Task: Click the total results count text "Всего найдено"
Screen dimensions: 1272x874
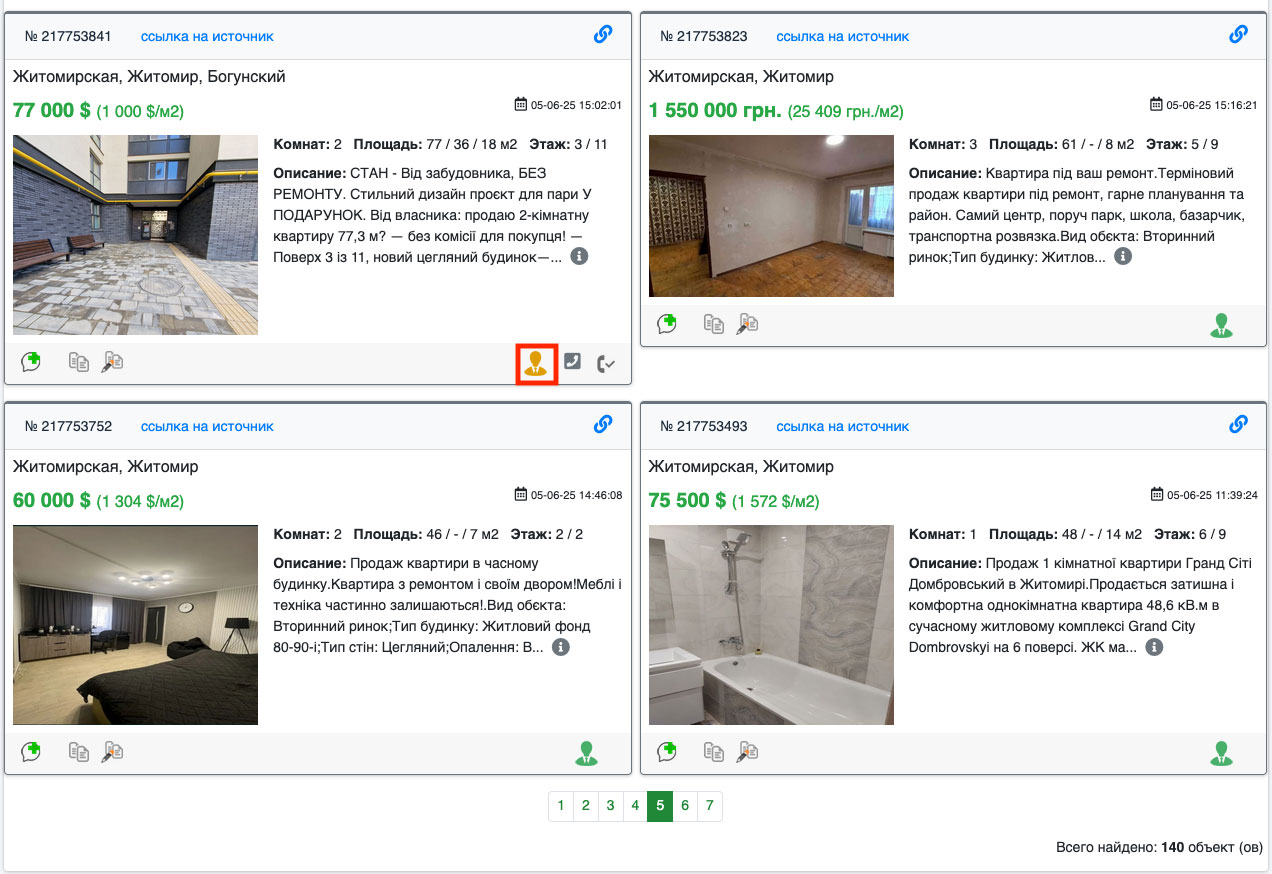Action: pyautogui.click(x=1106, y=847)
